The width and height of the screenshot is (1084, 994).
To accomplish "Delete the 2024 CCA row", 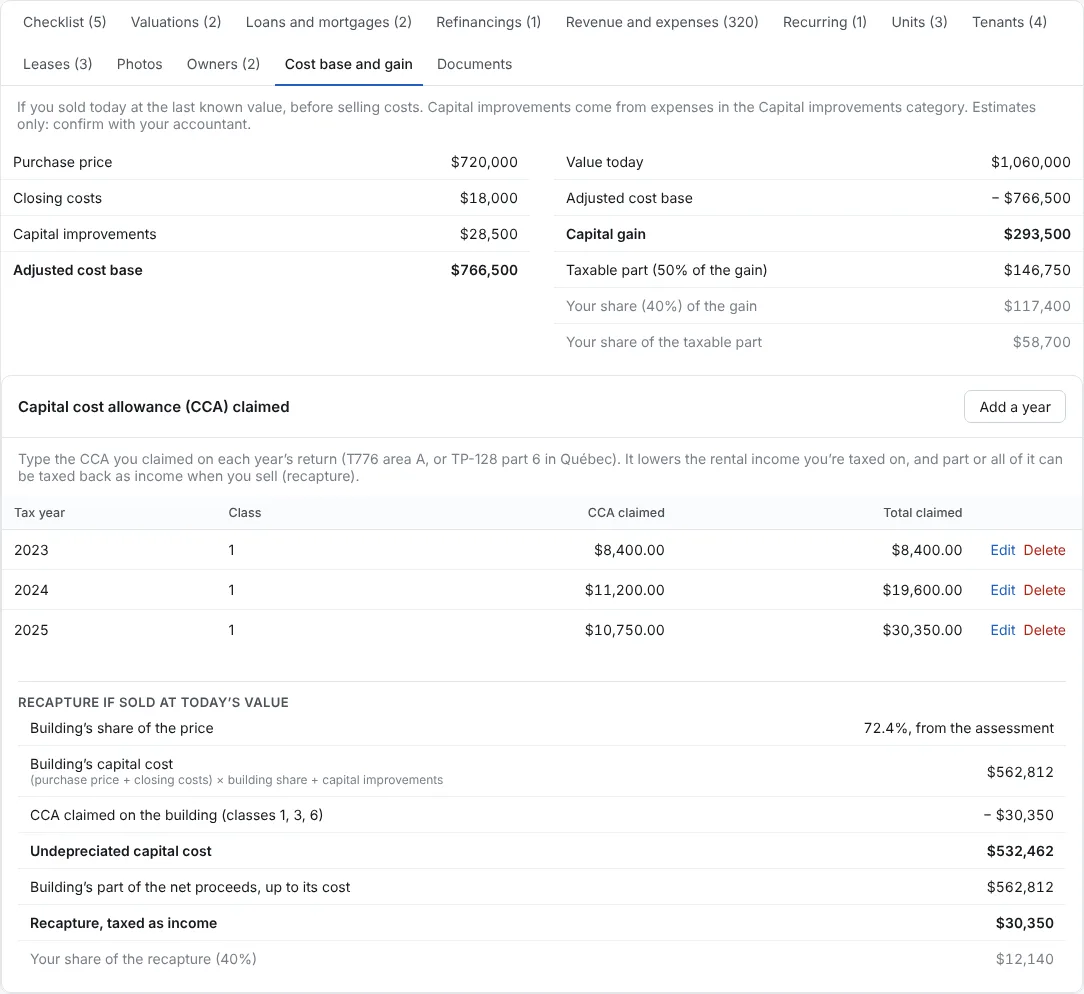I will click(x=1044, y=590).
